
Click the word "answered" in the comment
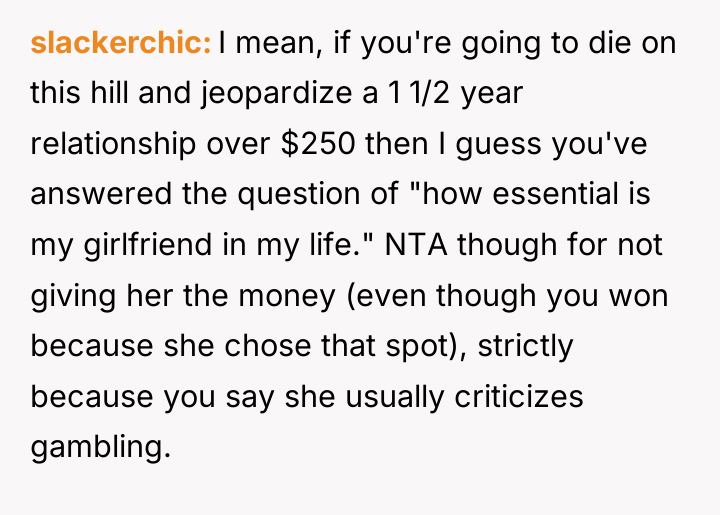tap(101, 194)
